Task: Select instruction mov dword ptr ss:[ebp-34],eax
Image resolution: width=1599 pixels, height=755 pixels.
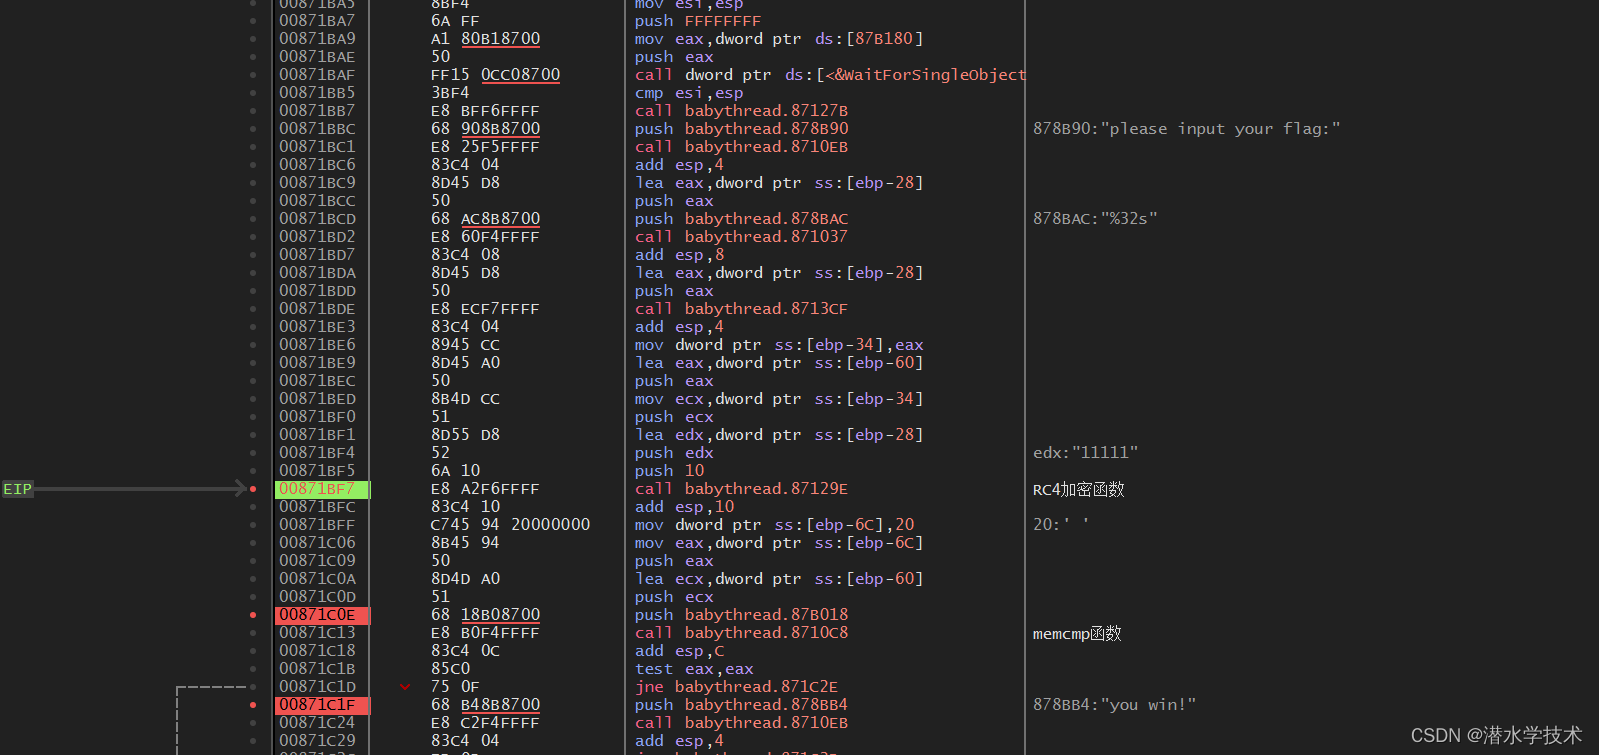Action: (x=779, y=345)
